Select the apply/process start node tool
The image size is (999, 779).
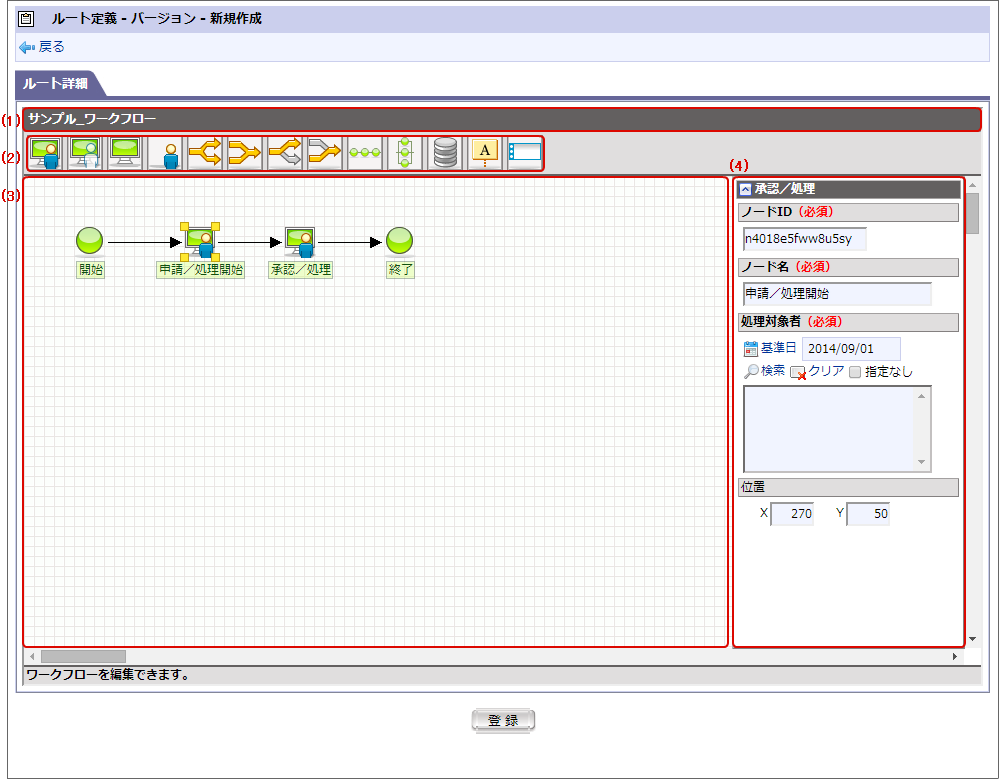coord(45,154)
